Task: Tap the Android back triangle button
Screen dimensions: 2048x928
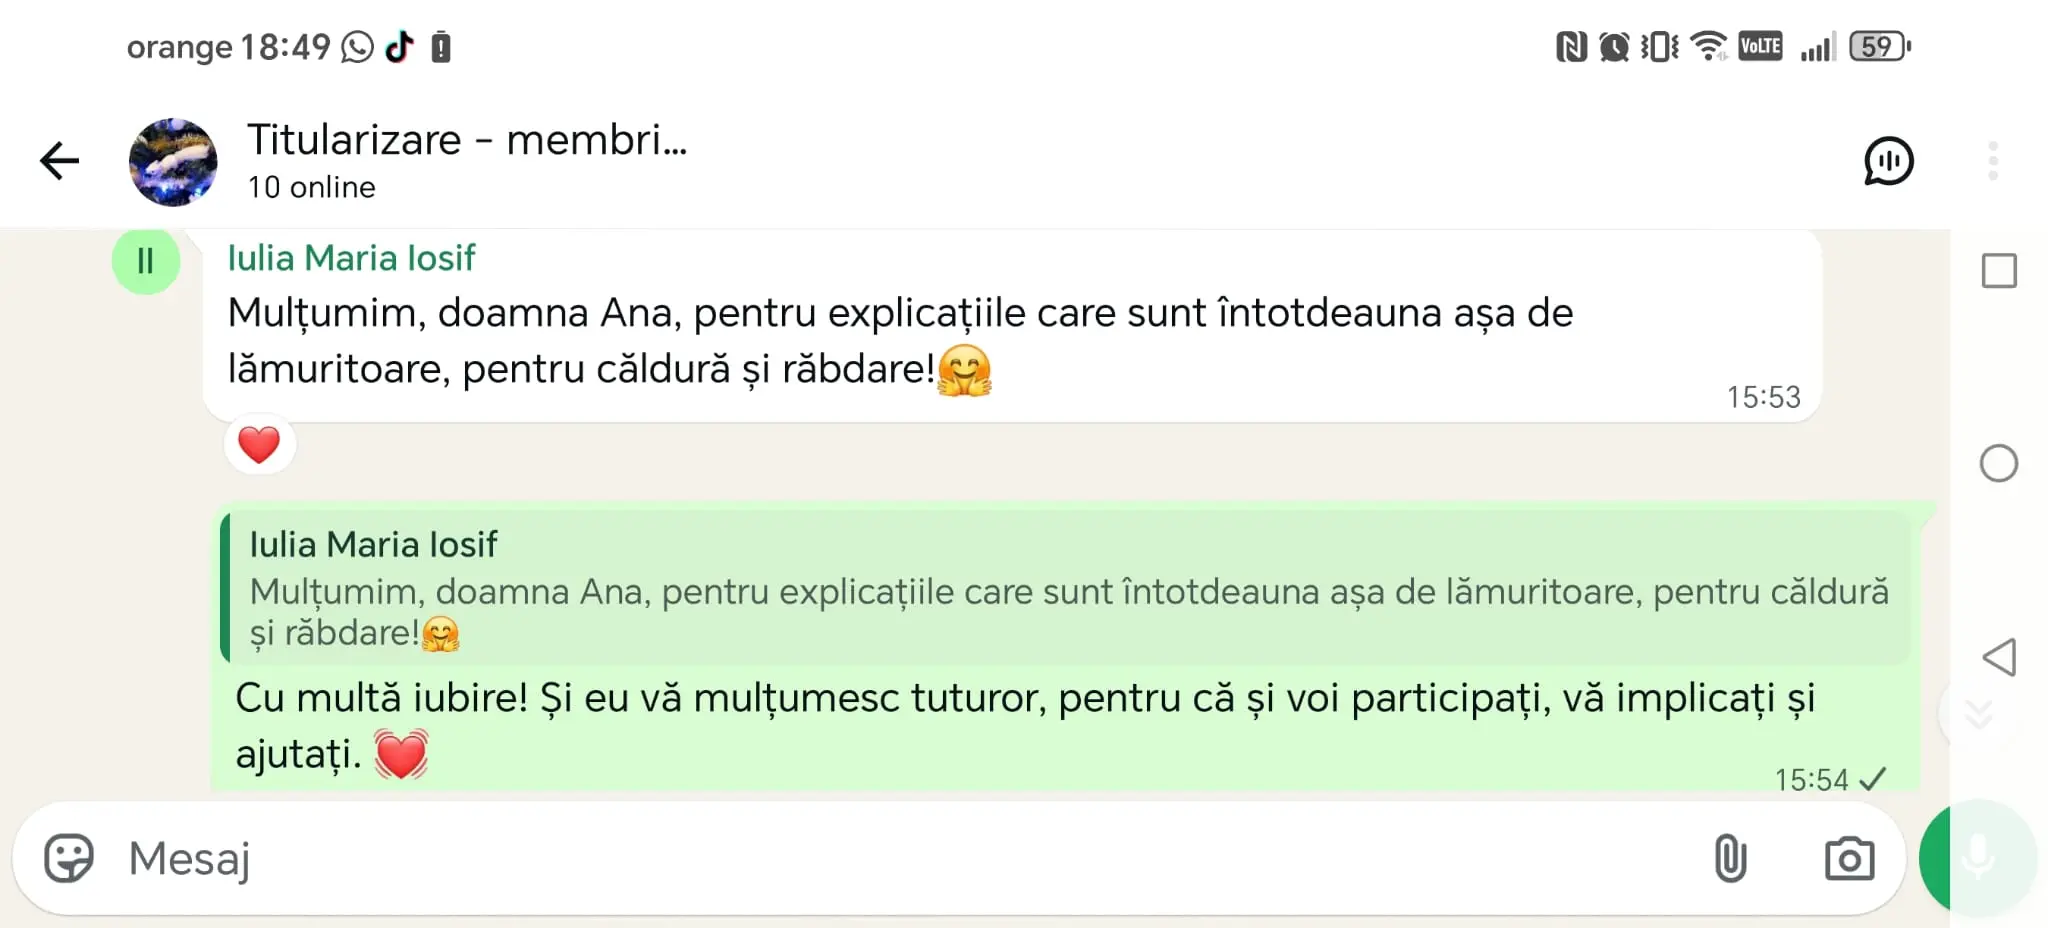Action: [1999, 657]
